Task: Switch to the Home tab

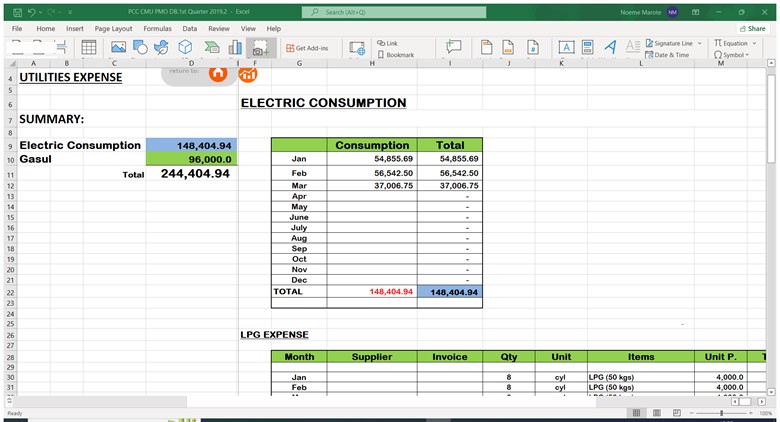Action: point(45,28)
